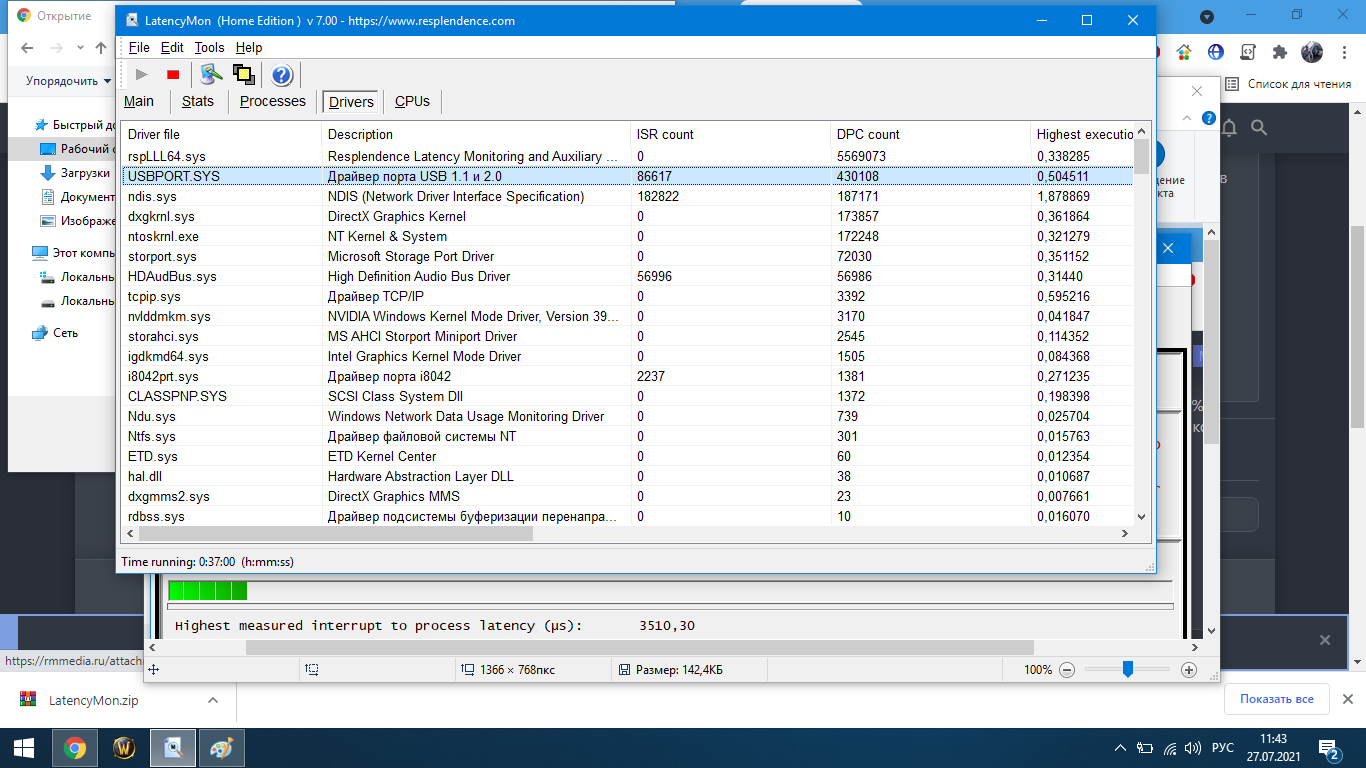The height and width of the screenshot is (768, 1366).
Task: Open World of Warcraft taskbar icon
Action: pos(124,748)
